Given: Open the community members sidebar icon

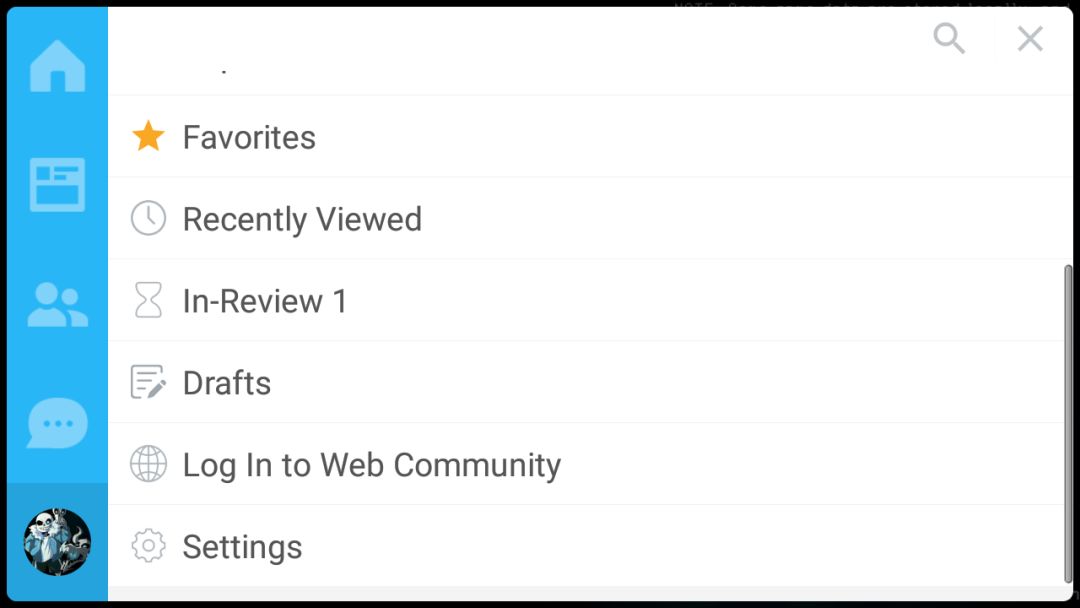Looking at the screenshot, I should pyautogui.click(x=57, y=305).
